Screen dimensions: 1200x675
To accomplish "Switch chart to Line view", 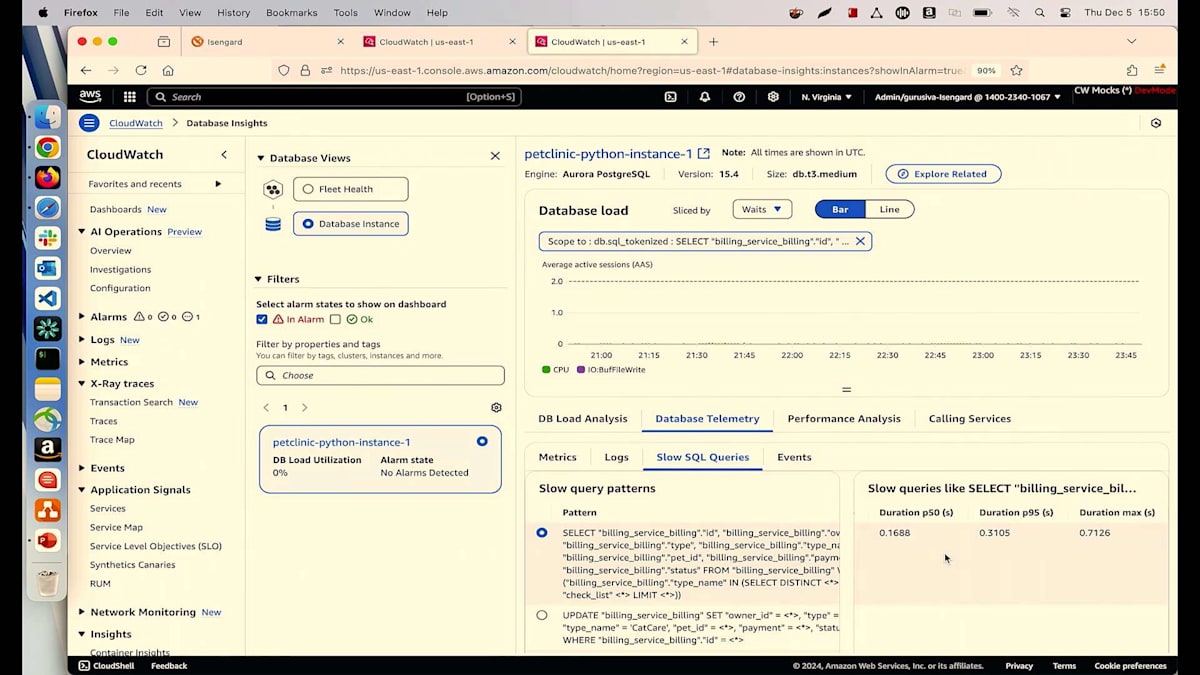I will click(889, 209).
